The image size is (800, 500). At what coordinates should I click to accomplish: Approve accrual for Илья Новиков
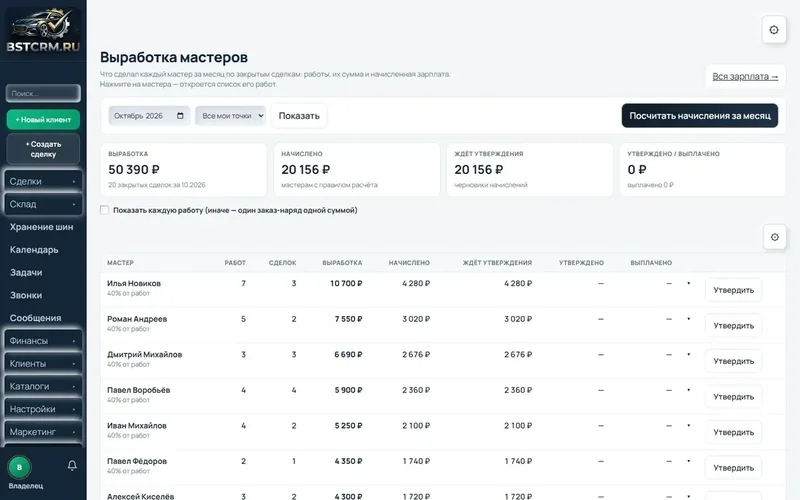point(733,290)
